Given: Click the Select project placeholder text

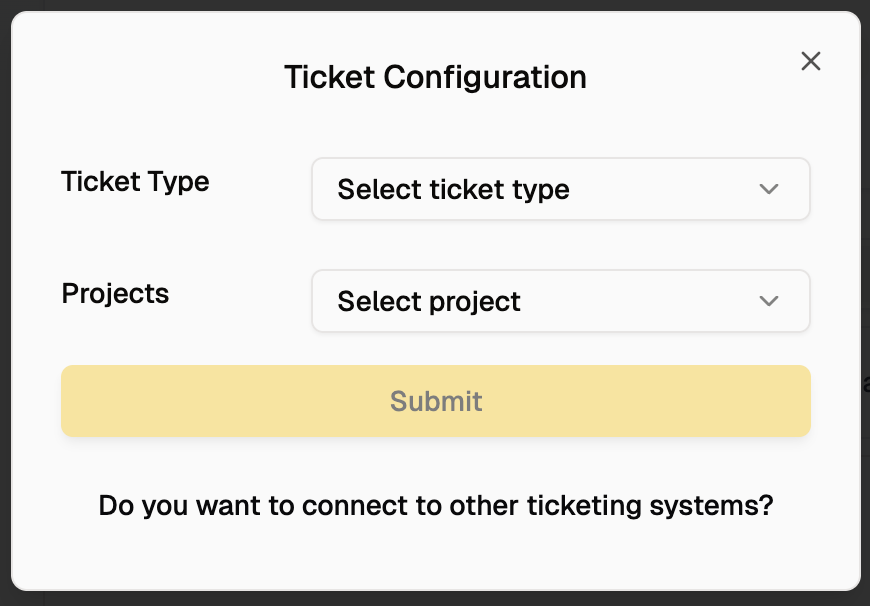Looking at the screenshot, I should [428, 301].
